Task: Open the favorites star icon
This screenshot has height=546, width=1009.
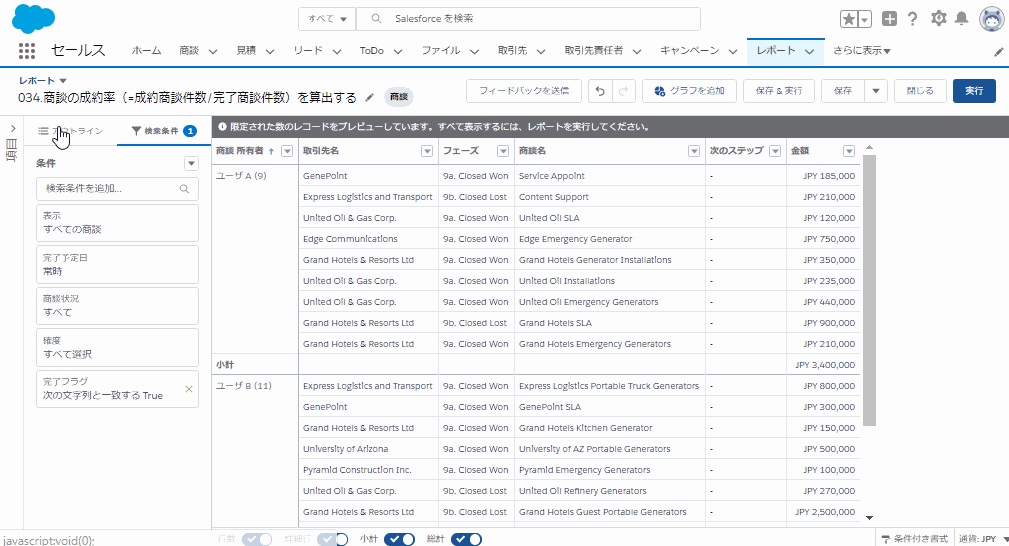Action: tap(849, 19)
